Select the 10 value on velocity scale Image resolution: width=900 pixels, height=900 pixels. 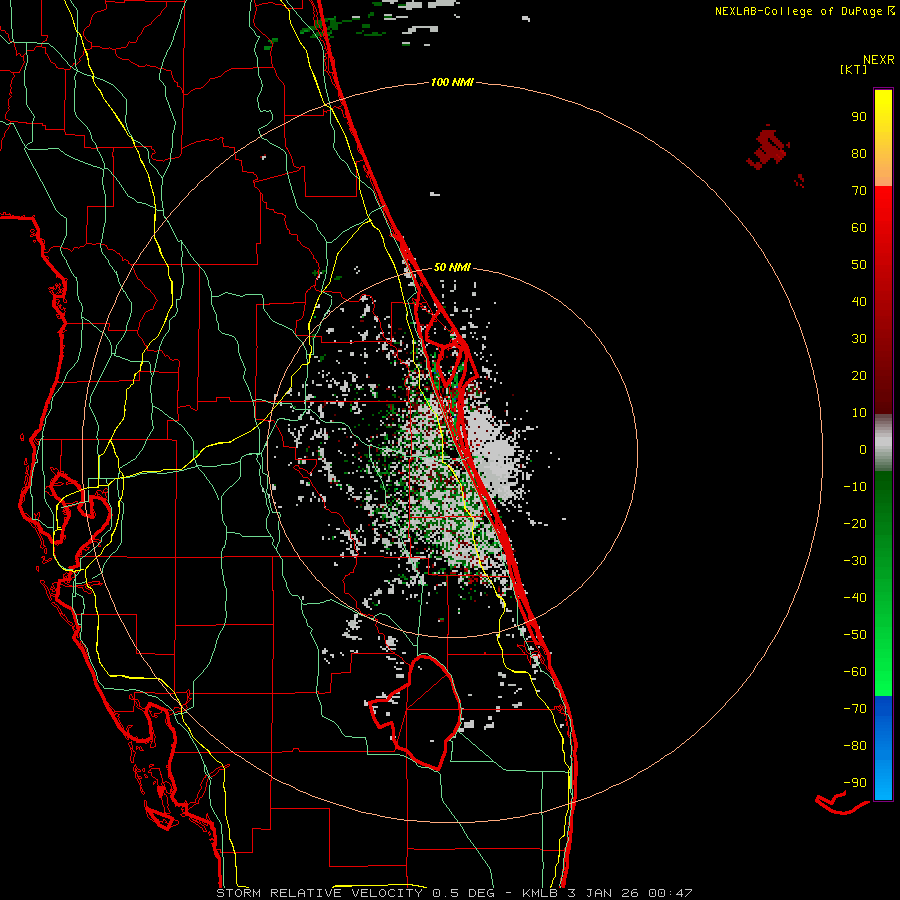(859, 413)
